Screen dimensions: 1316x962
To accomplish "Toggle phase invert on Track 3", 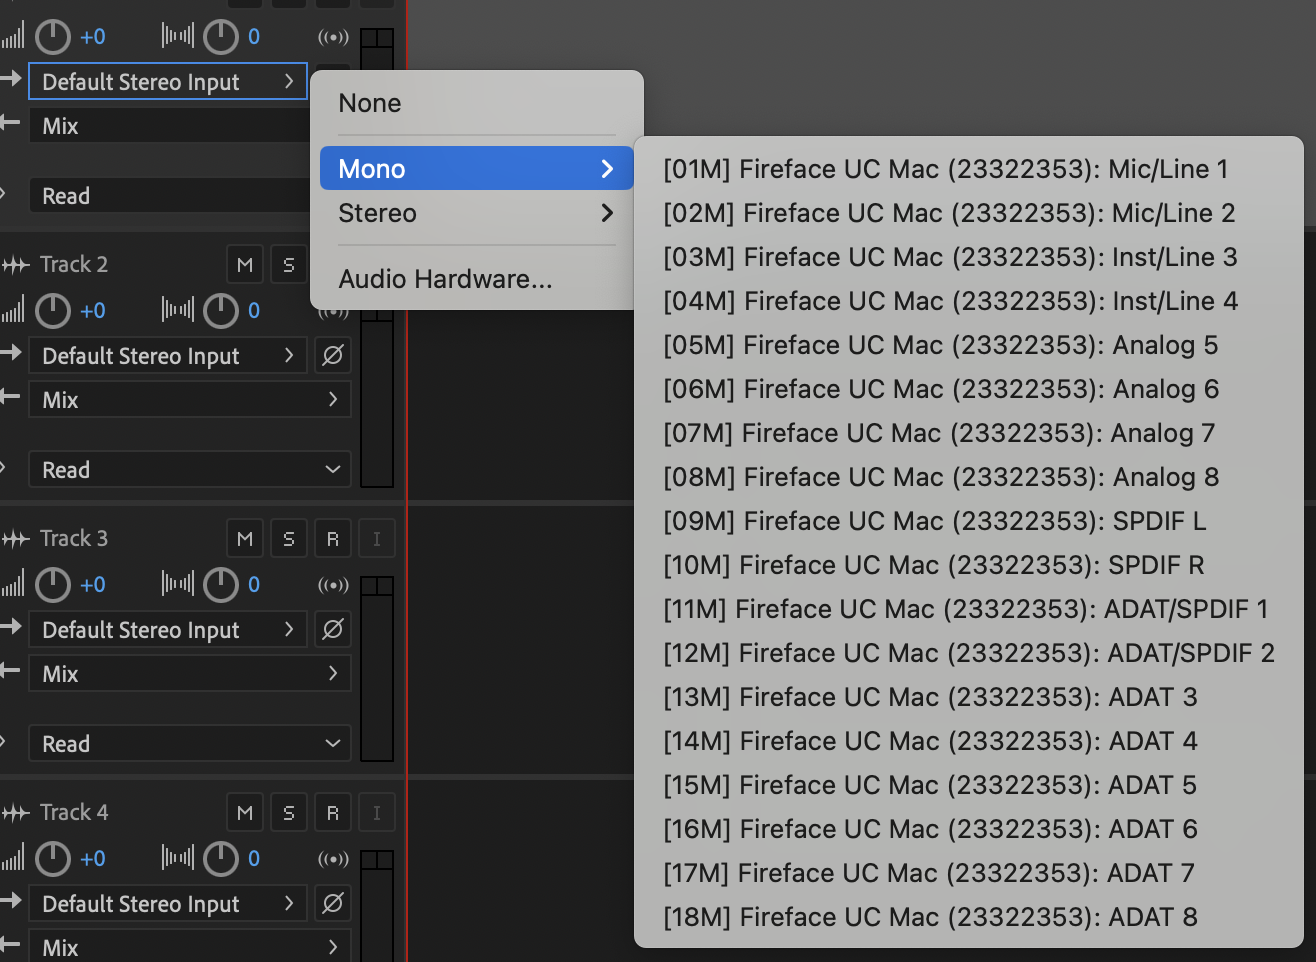I will (x=333, y=630).
